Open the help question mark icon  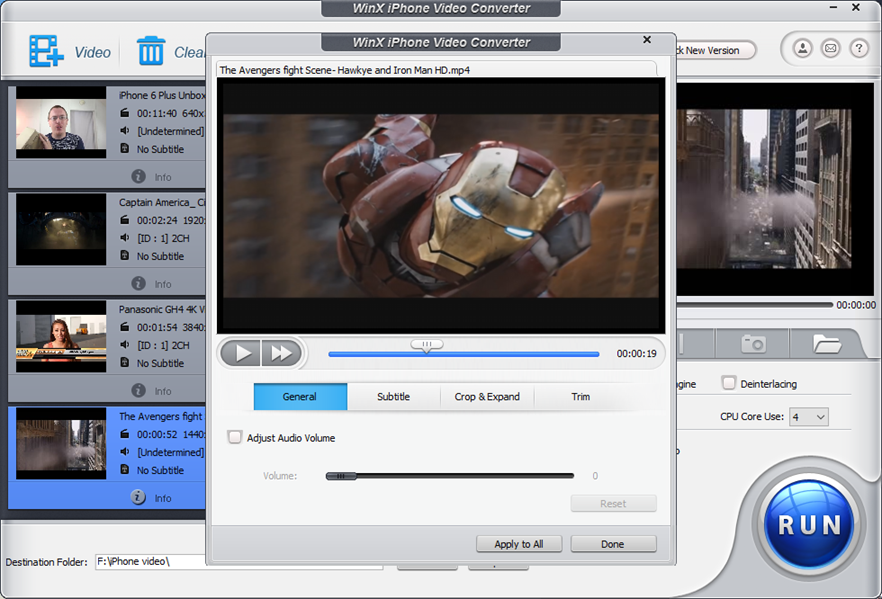click(x=858, y=49)
